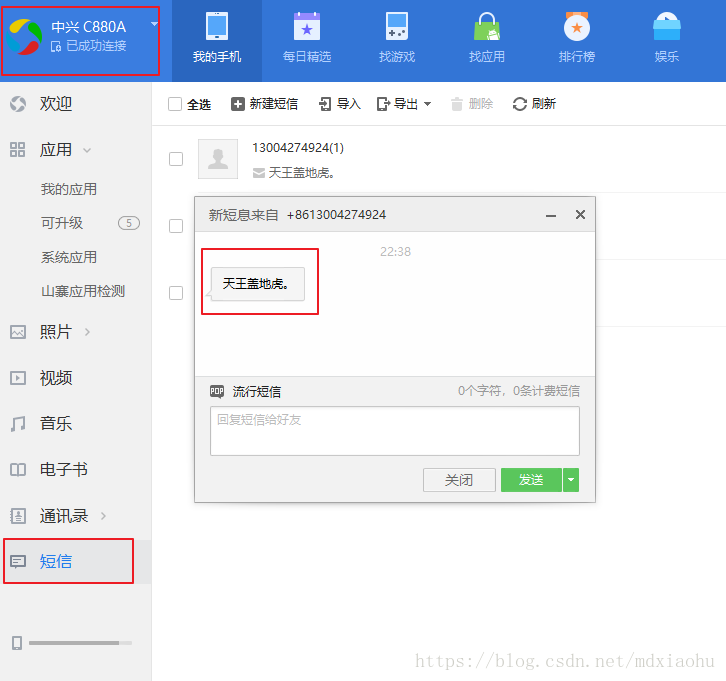Click the 应用 grid icon in sidebar
The image size is (726, 681).
click(x=18, y=150)
